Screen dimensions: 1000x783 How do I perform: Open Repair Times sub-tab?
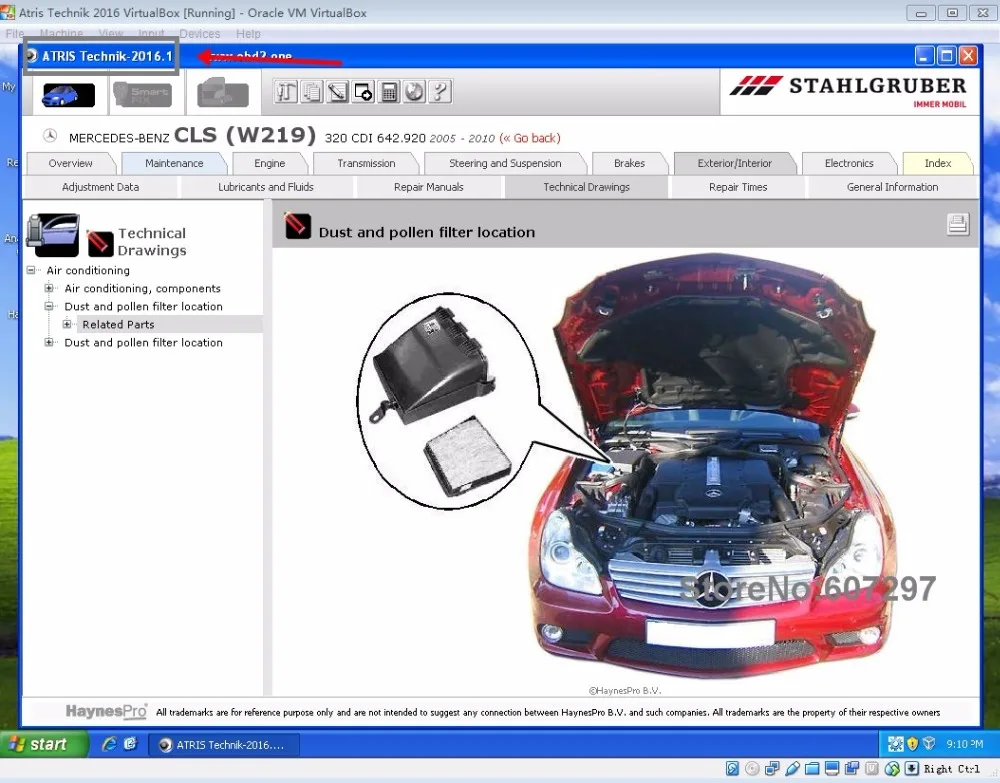click(x=738, y=187)
